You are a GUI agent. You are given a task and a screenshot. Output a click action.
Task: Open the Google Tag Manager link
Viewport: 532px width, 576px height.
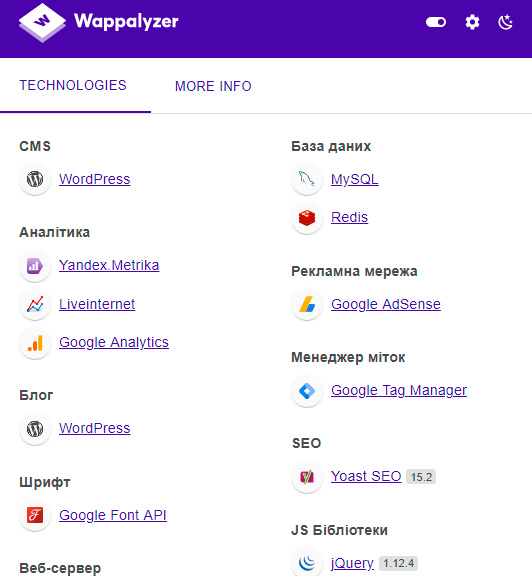pos(399,390)
